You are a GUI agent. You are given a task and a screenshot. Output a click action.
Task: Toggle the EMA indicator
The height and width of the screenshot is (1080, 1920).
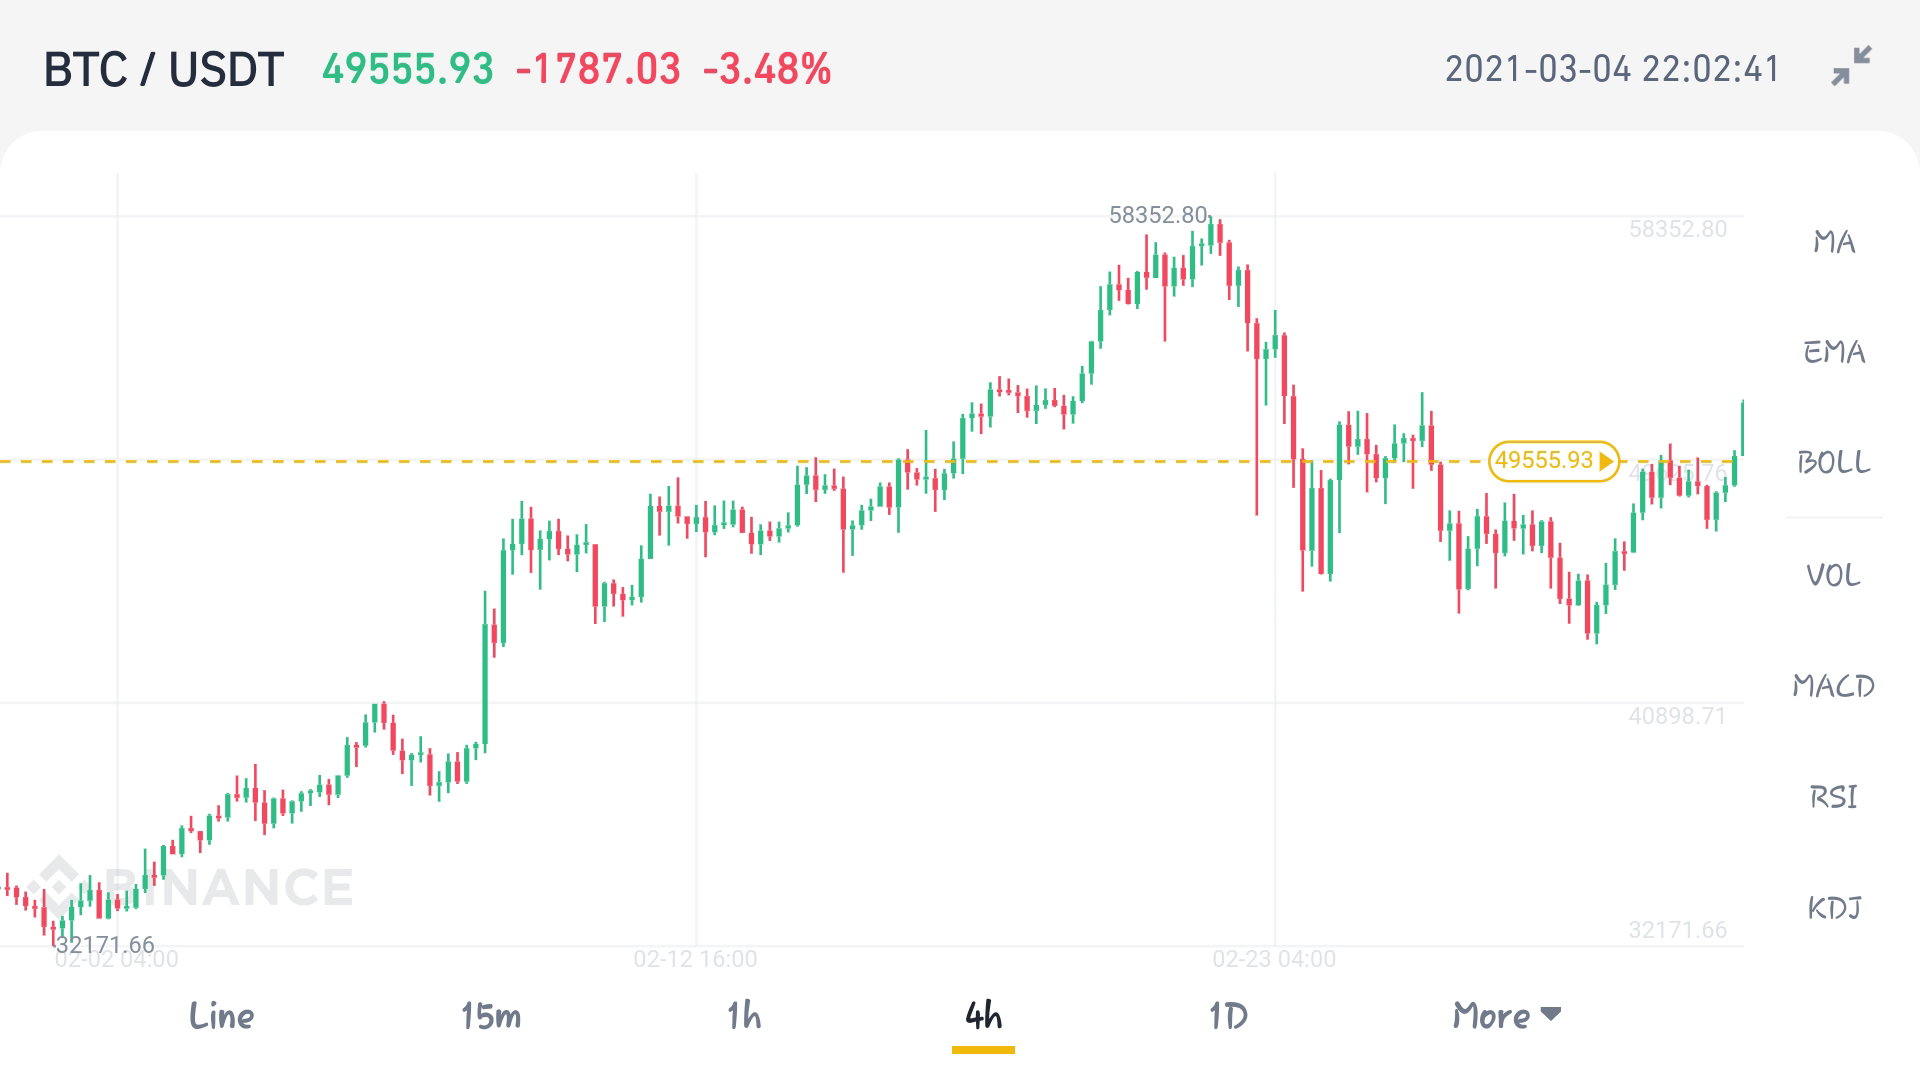1834,352
